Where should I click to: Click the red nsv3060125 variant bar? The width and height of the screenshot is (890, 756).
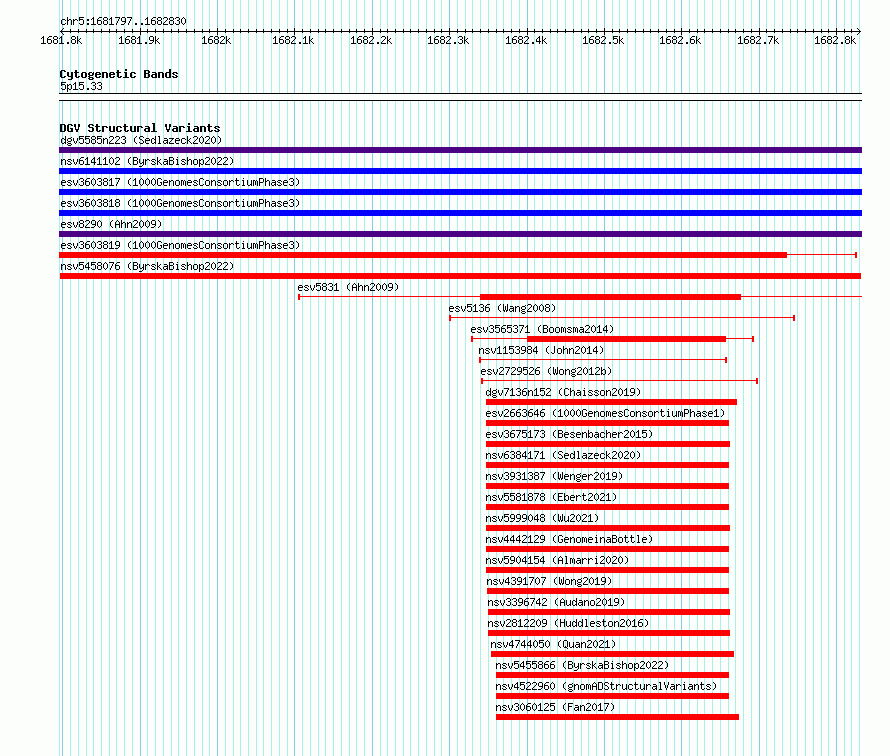coord(618,717)
